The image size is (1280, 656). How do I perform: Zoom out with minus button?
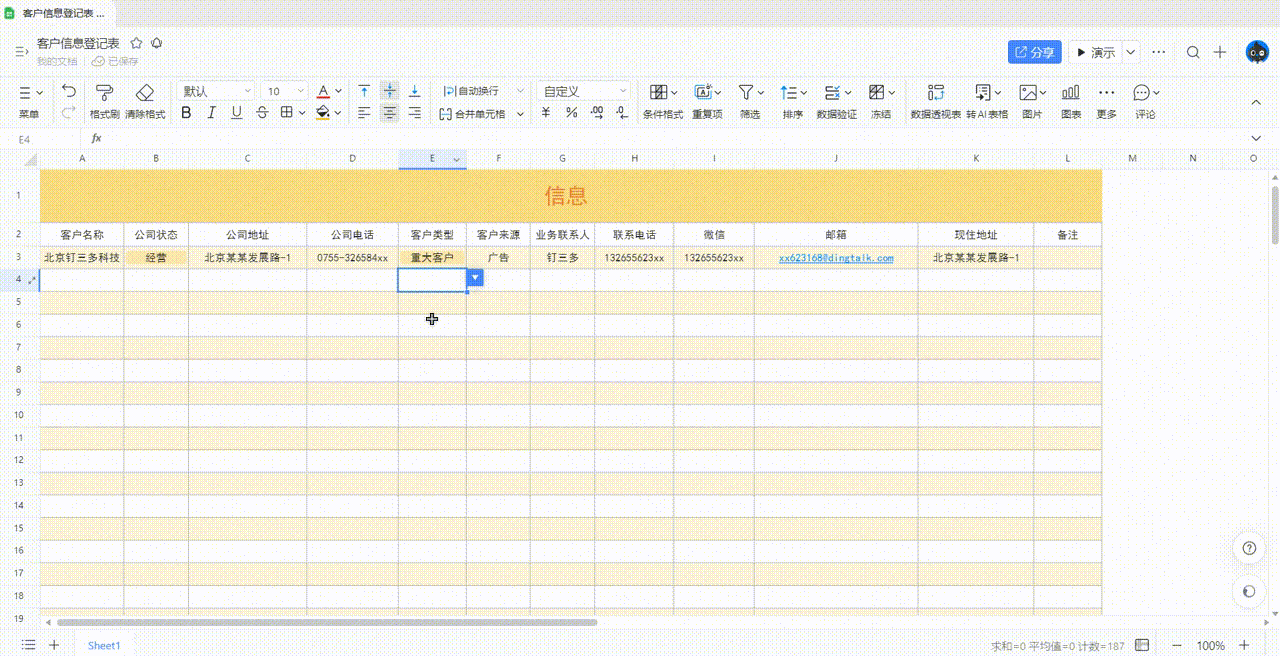(x=1177, y=646)
